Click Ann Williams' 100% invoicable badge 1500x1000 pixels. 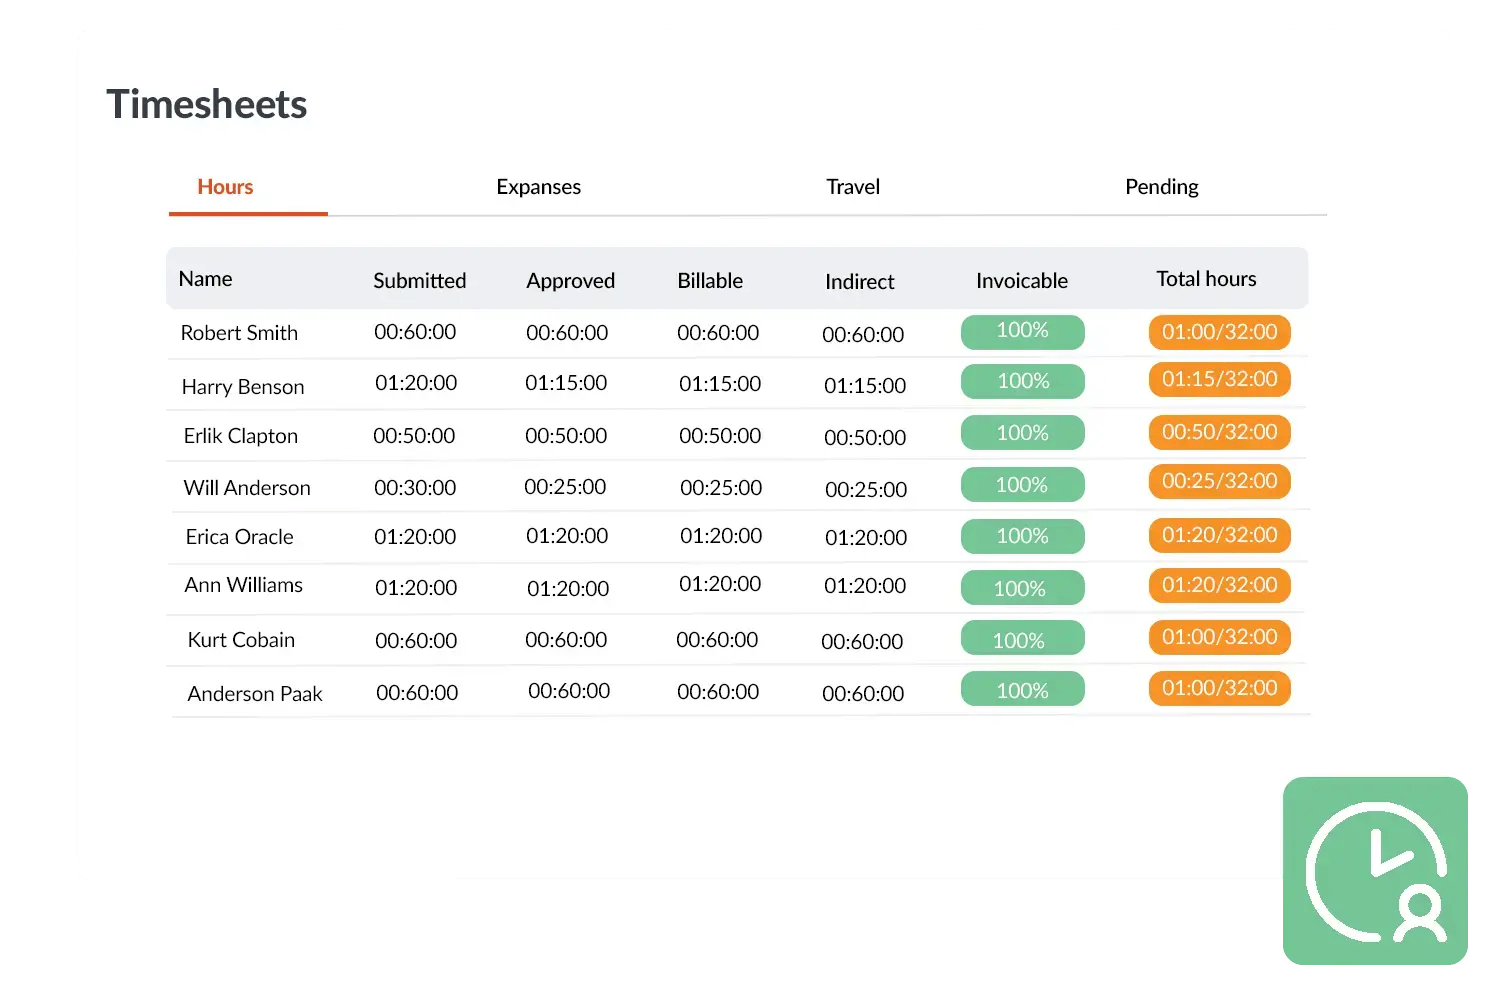[x=1022, y=588]
